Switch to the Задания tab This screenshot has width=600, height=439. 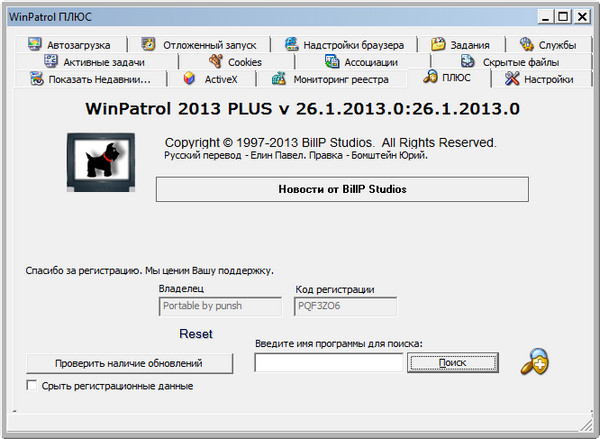(461, 44)
